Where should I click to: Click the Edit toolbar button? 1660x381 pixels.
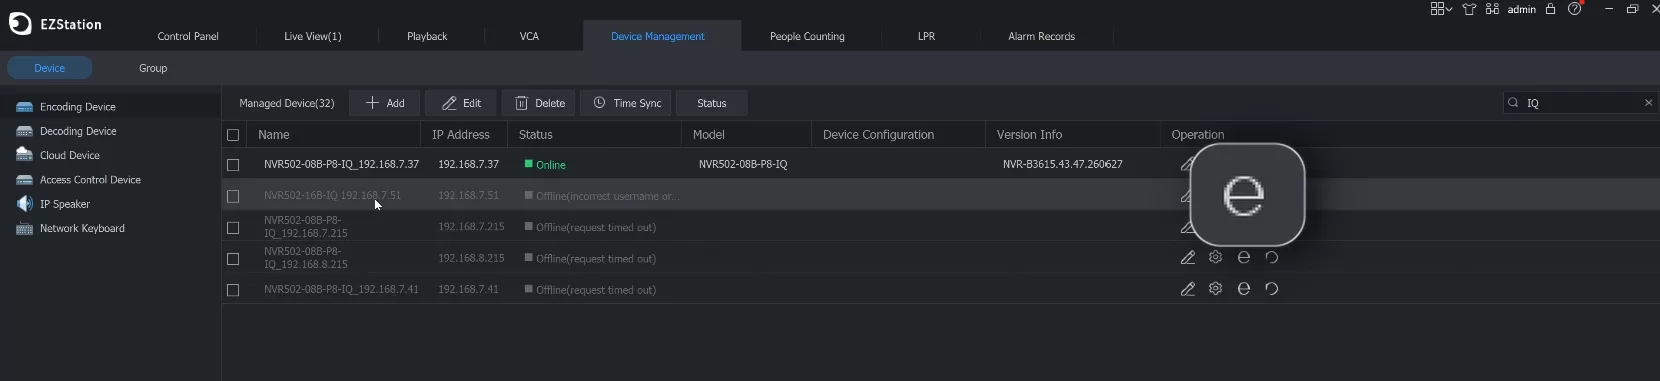pos(461,103)
